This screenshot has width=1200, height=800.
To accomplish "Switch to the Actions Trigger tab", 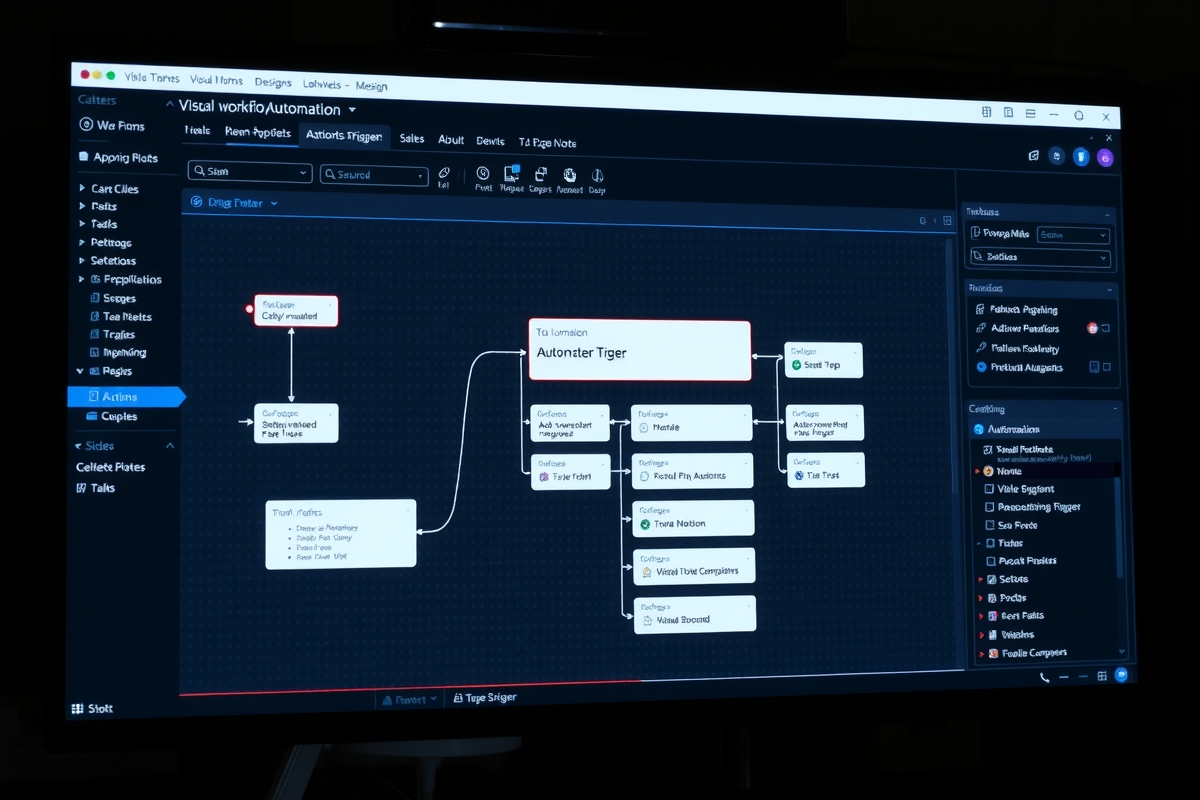I will [x=344, y=136].
